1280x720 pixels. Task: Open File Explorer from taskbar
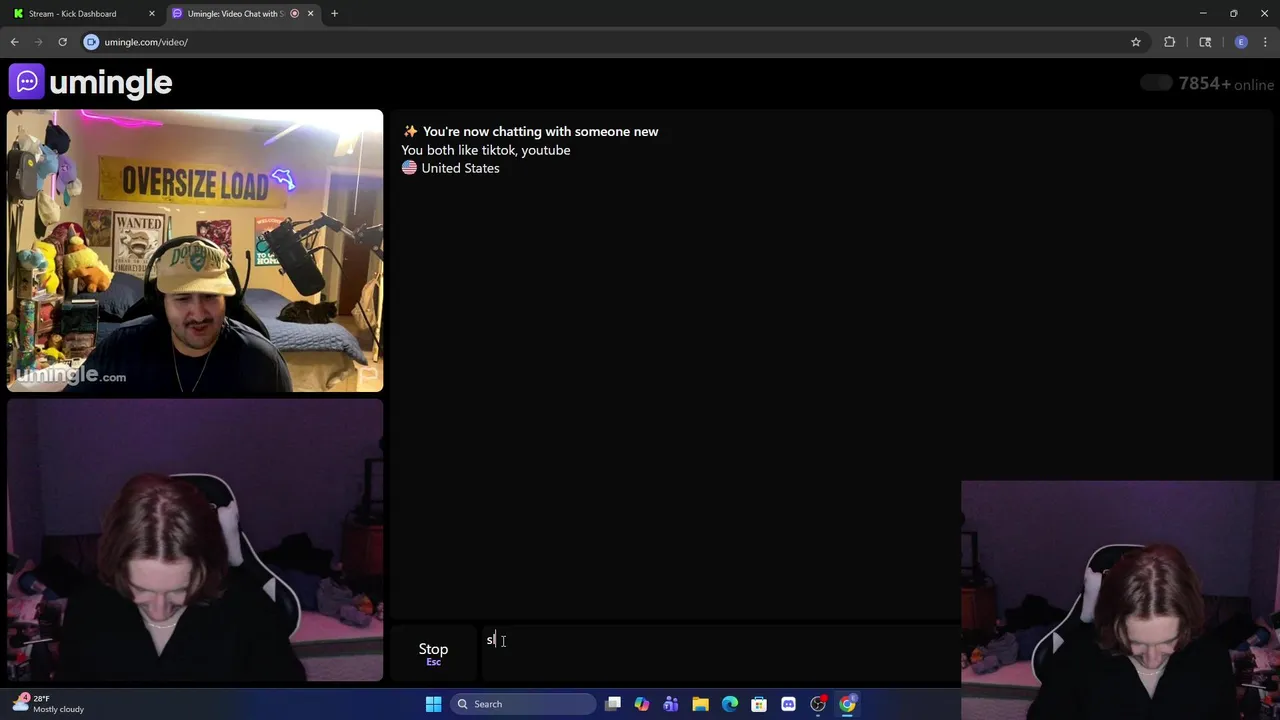click(x=700, y=704)
